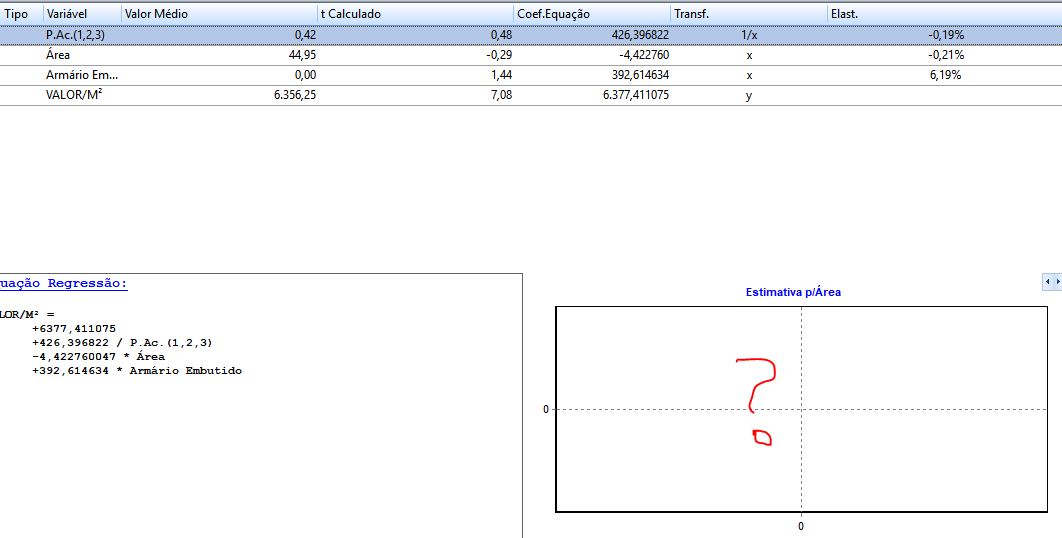Click the Variável column header
Image resolution: width=1062 pixels, height=538 pixels.
tap(82, 14)
